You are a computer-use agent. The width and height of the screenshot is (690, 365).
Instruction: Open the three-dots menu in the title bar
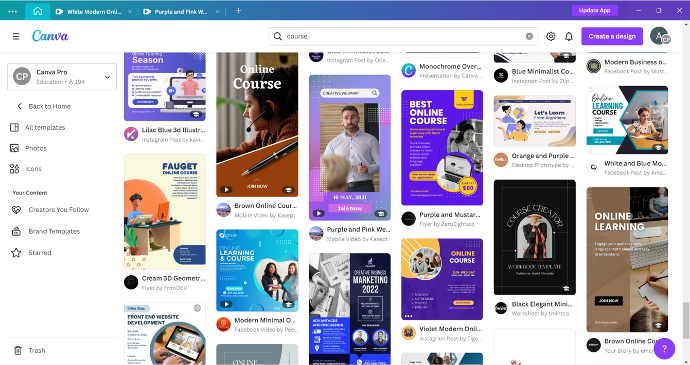point(12,11)
